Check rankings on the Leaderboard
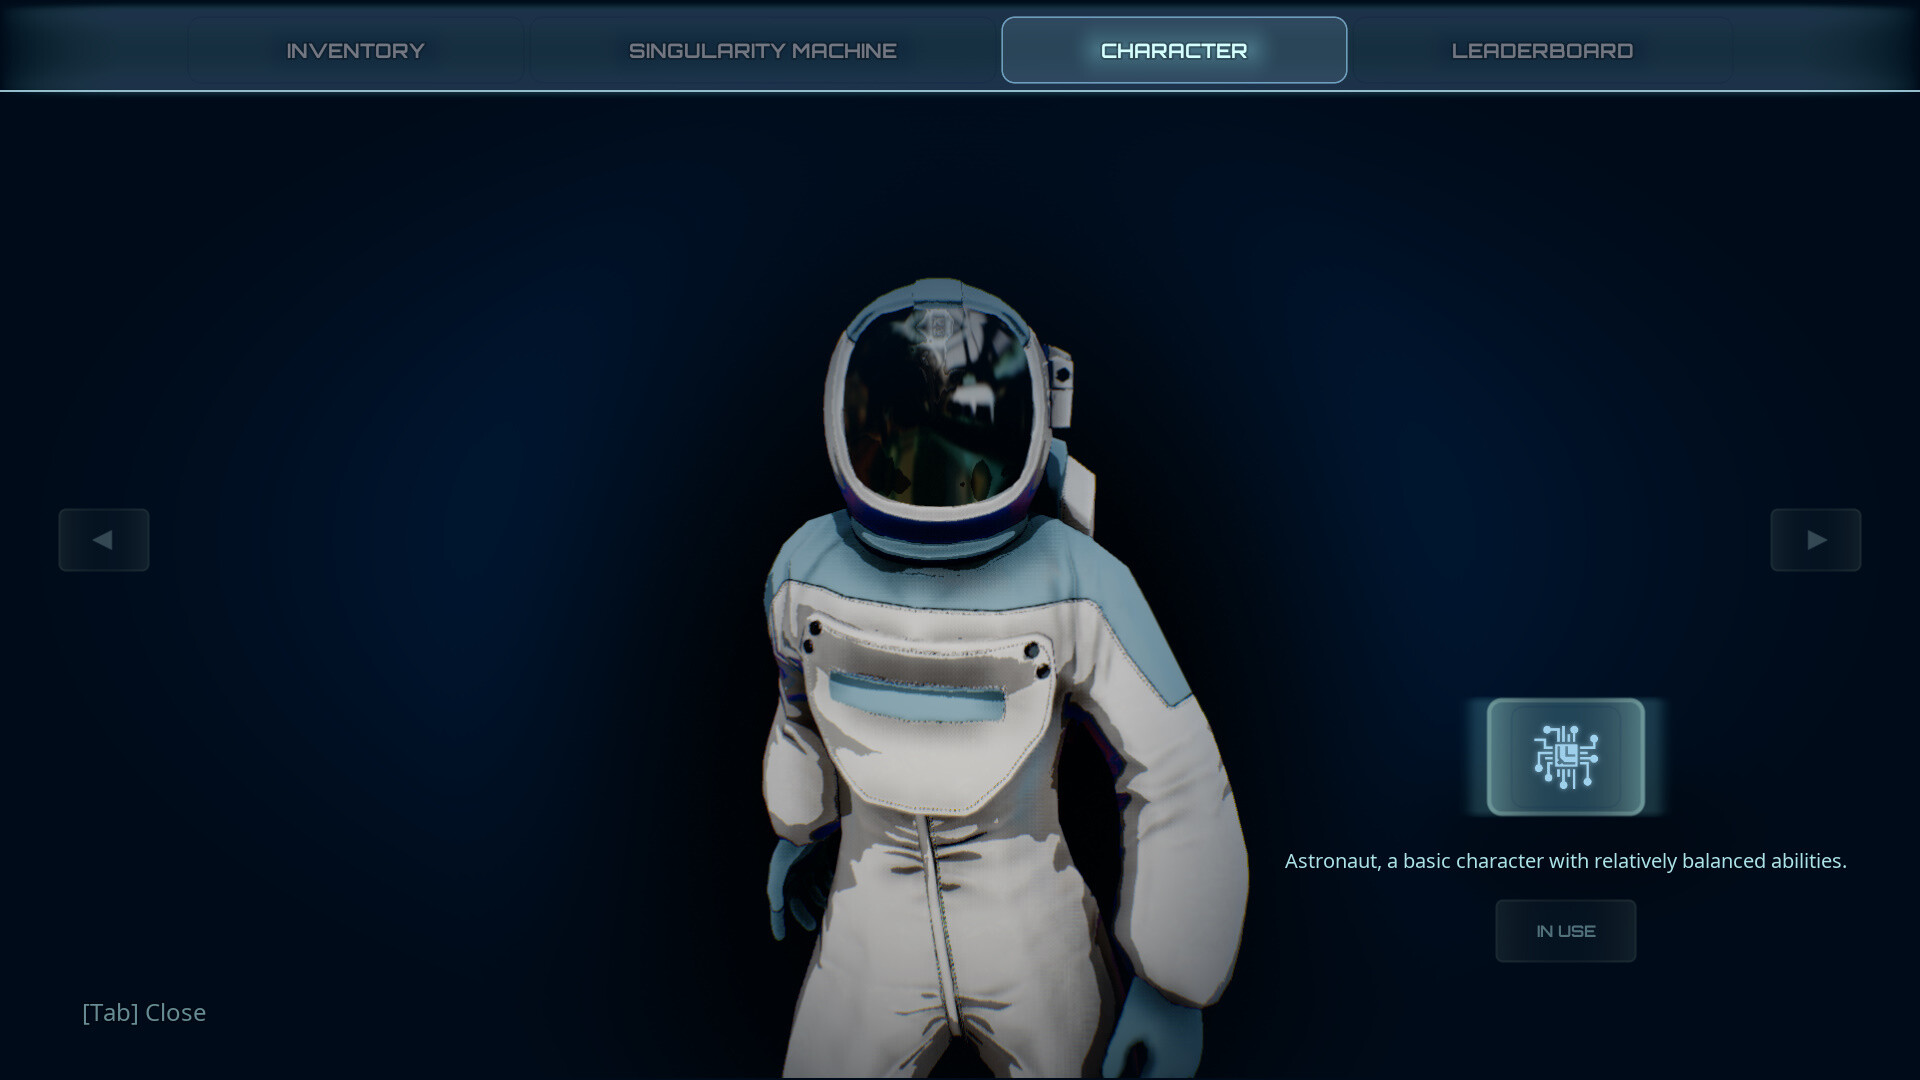 point(1541,50)
